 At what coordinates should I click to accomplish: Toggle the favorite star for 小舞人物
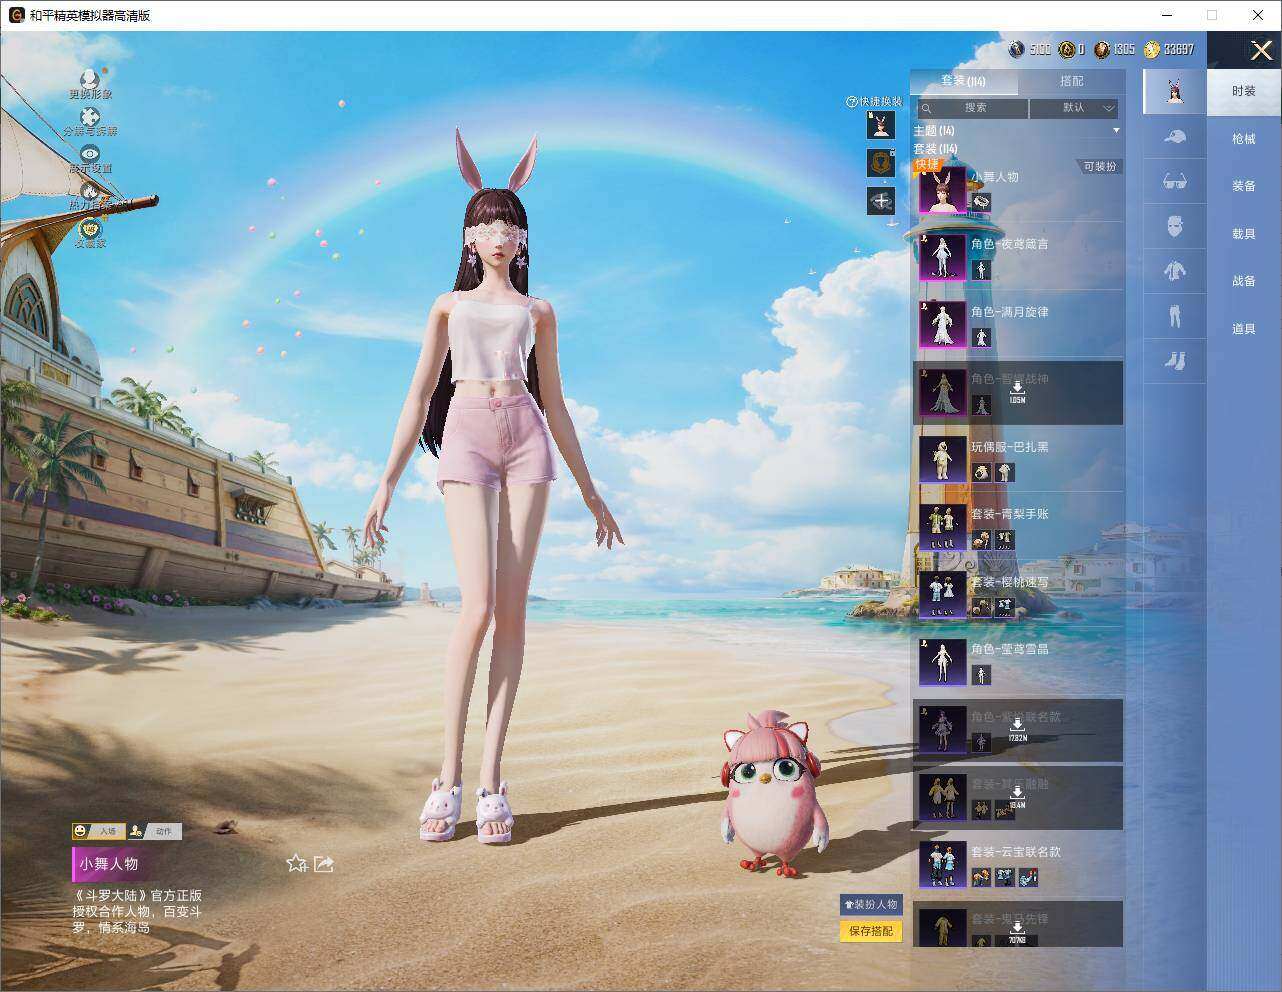pos(296,863)
